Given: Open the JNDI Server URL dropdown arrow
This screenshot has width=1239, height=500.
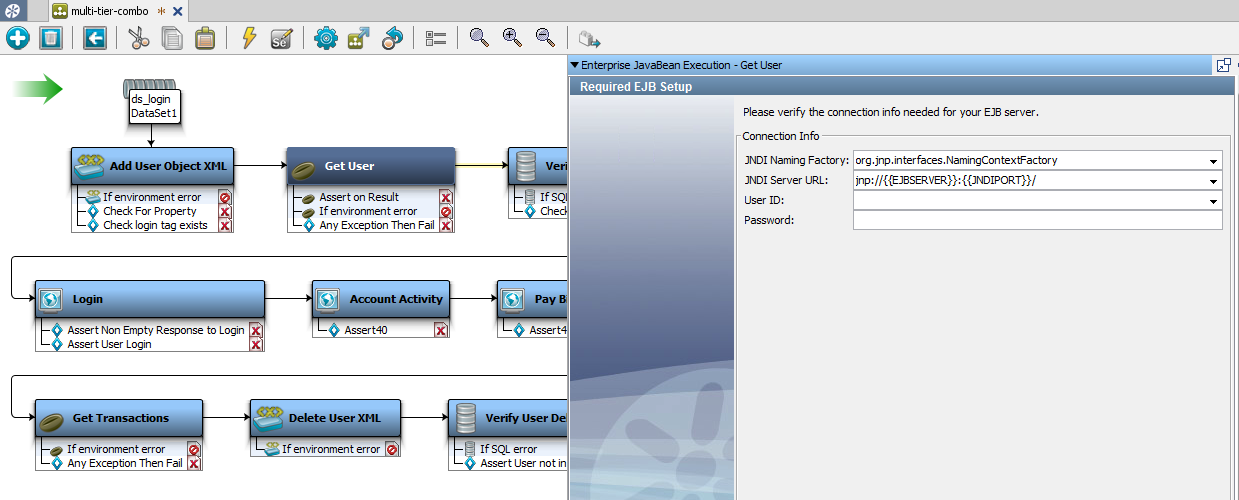Looking at the screenshot, I should pyautogui.click(x=1213, y=181).
